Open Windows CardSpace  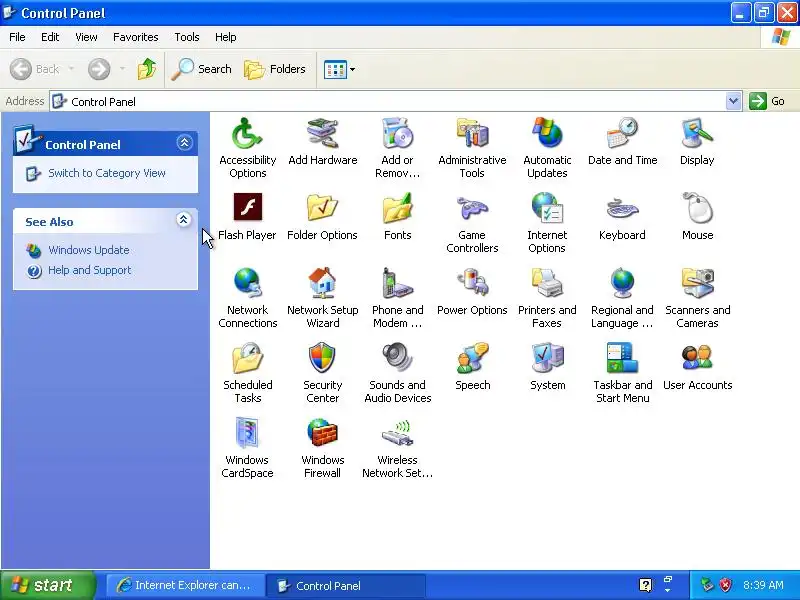[x=247, y=448]
